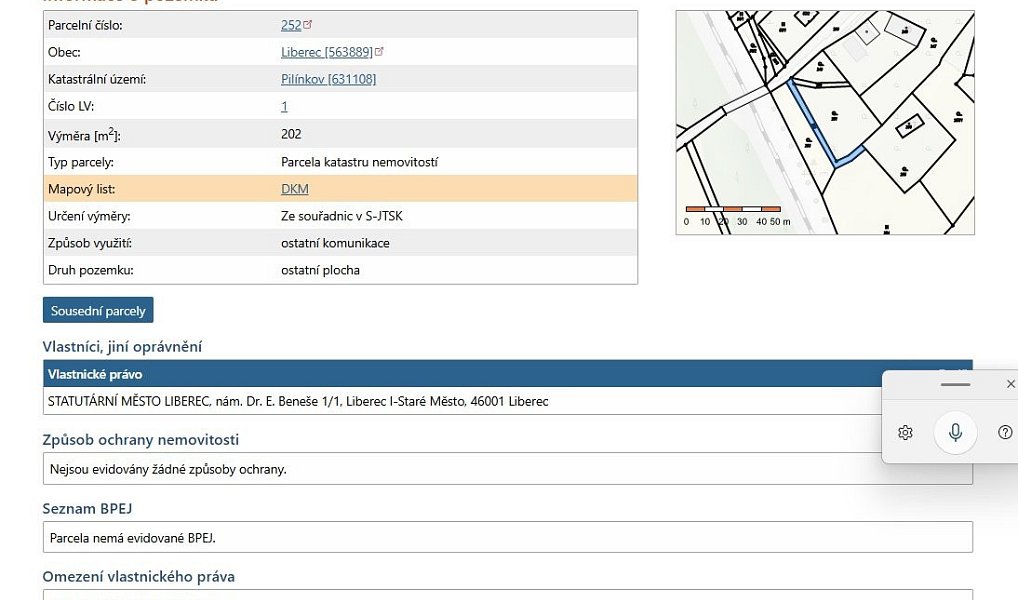
Task: Click the Katastrální území label
Action: pos(97,79)
